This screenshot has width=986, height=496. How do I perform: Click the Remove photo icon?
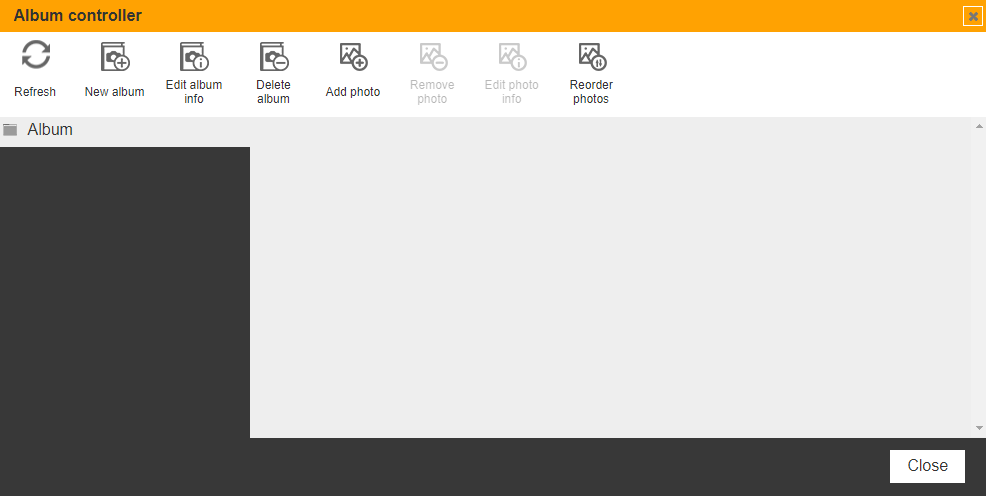point(433,57)
